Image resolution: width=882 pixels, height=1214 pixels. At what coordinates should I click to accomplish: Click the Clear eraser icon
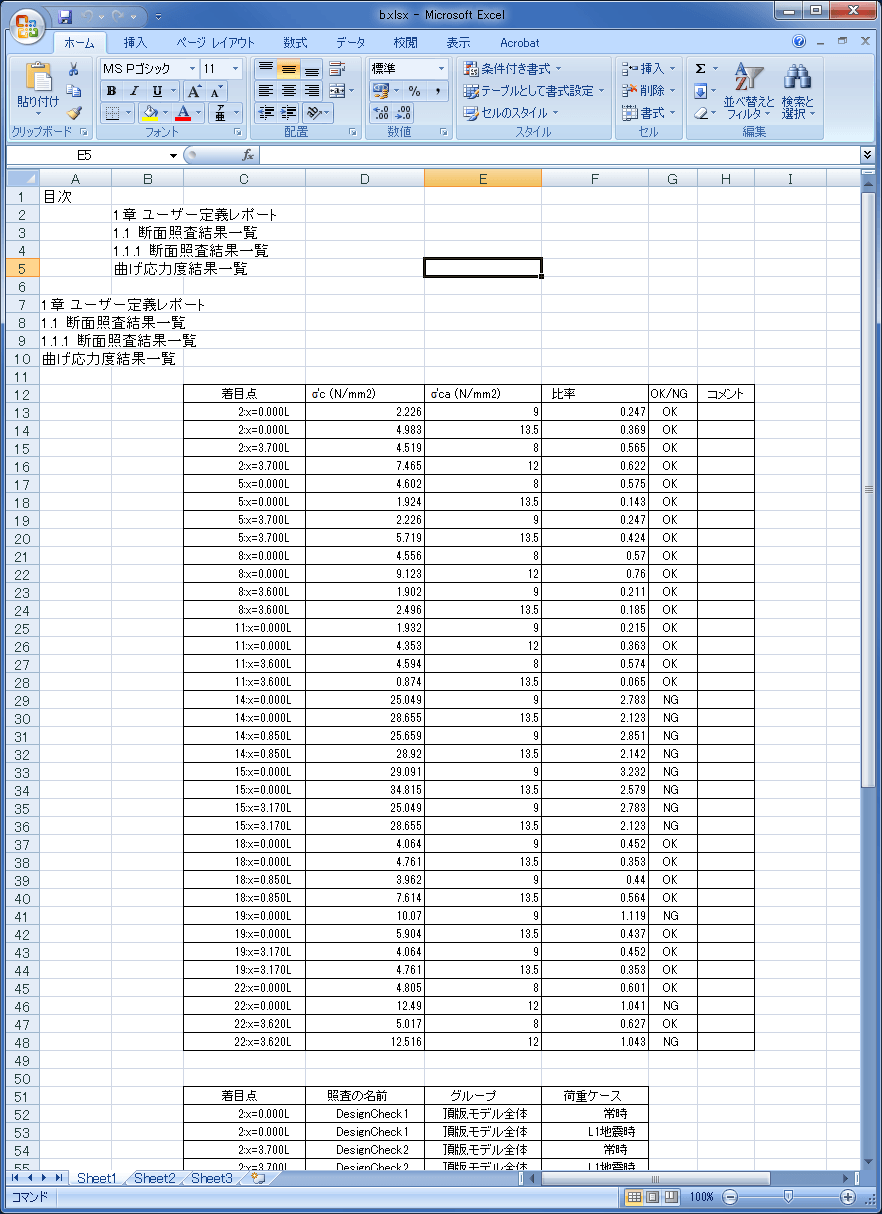click(x=700, y=113)
